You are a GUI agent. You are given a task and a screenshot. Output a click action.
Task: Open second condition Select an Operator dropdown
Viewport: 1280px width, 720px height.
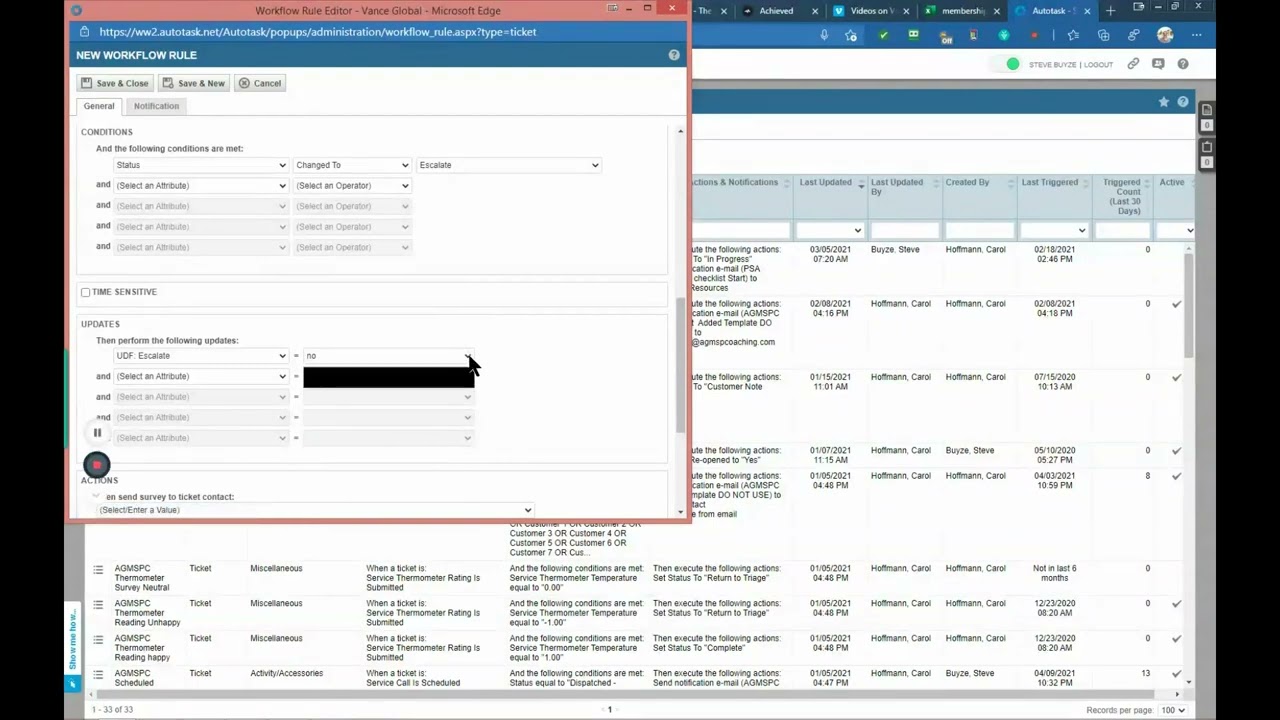point(352,185)
